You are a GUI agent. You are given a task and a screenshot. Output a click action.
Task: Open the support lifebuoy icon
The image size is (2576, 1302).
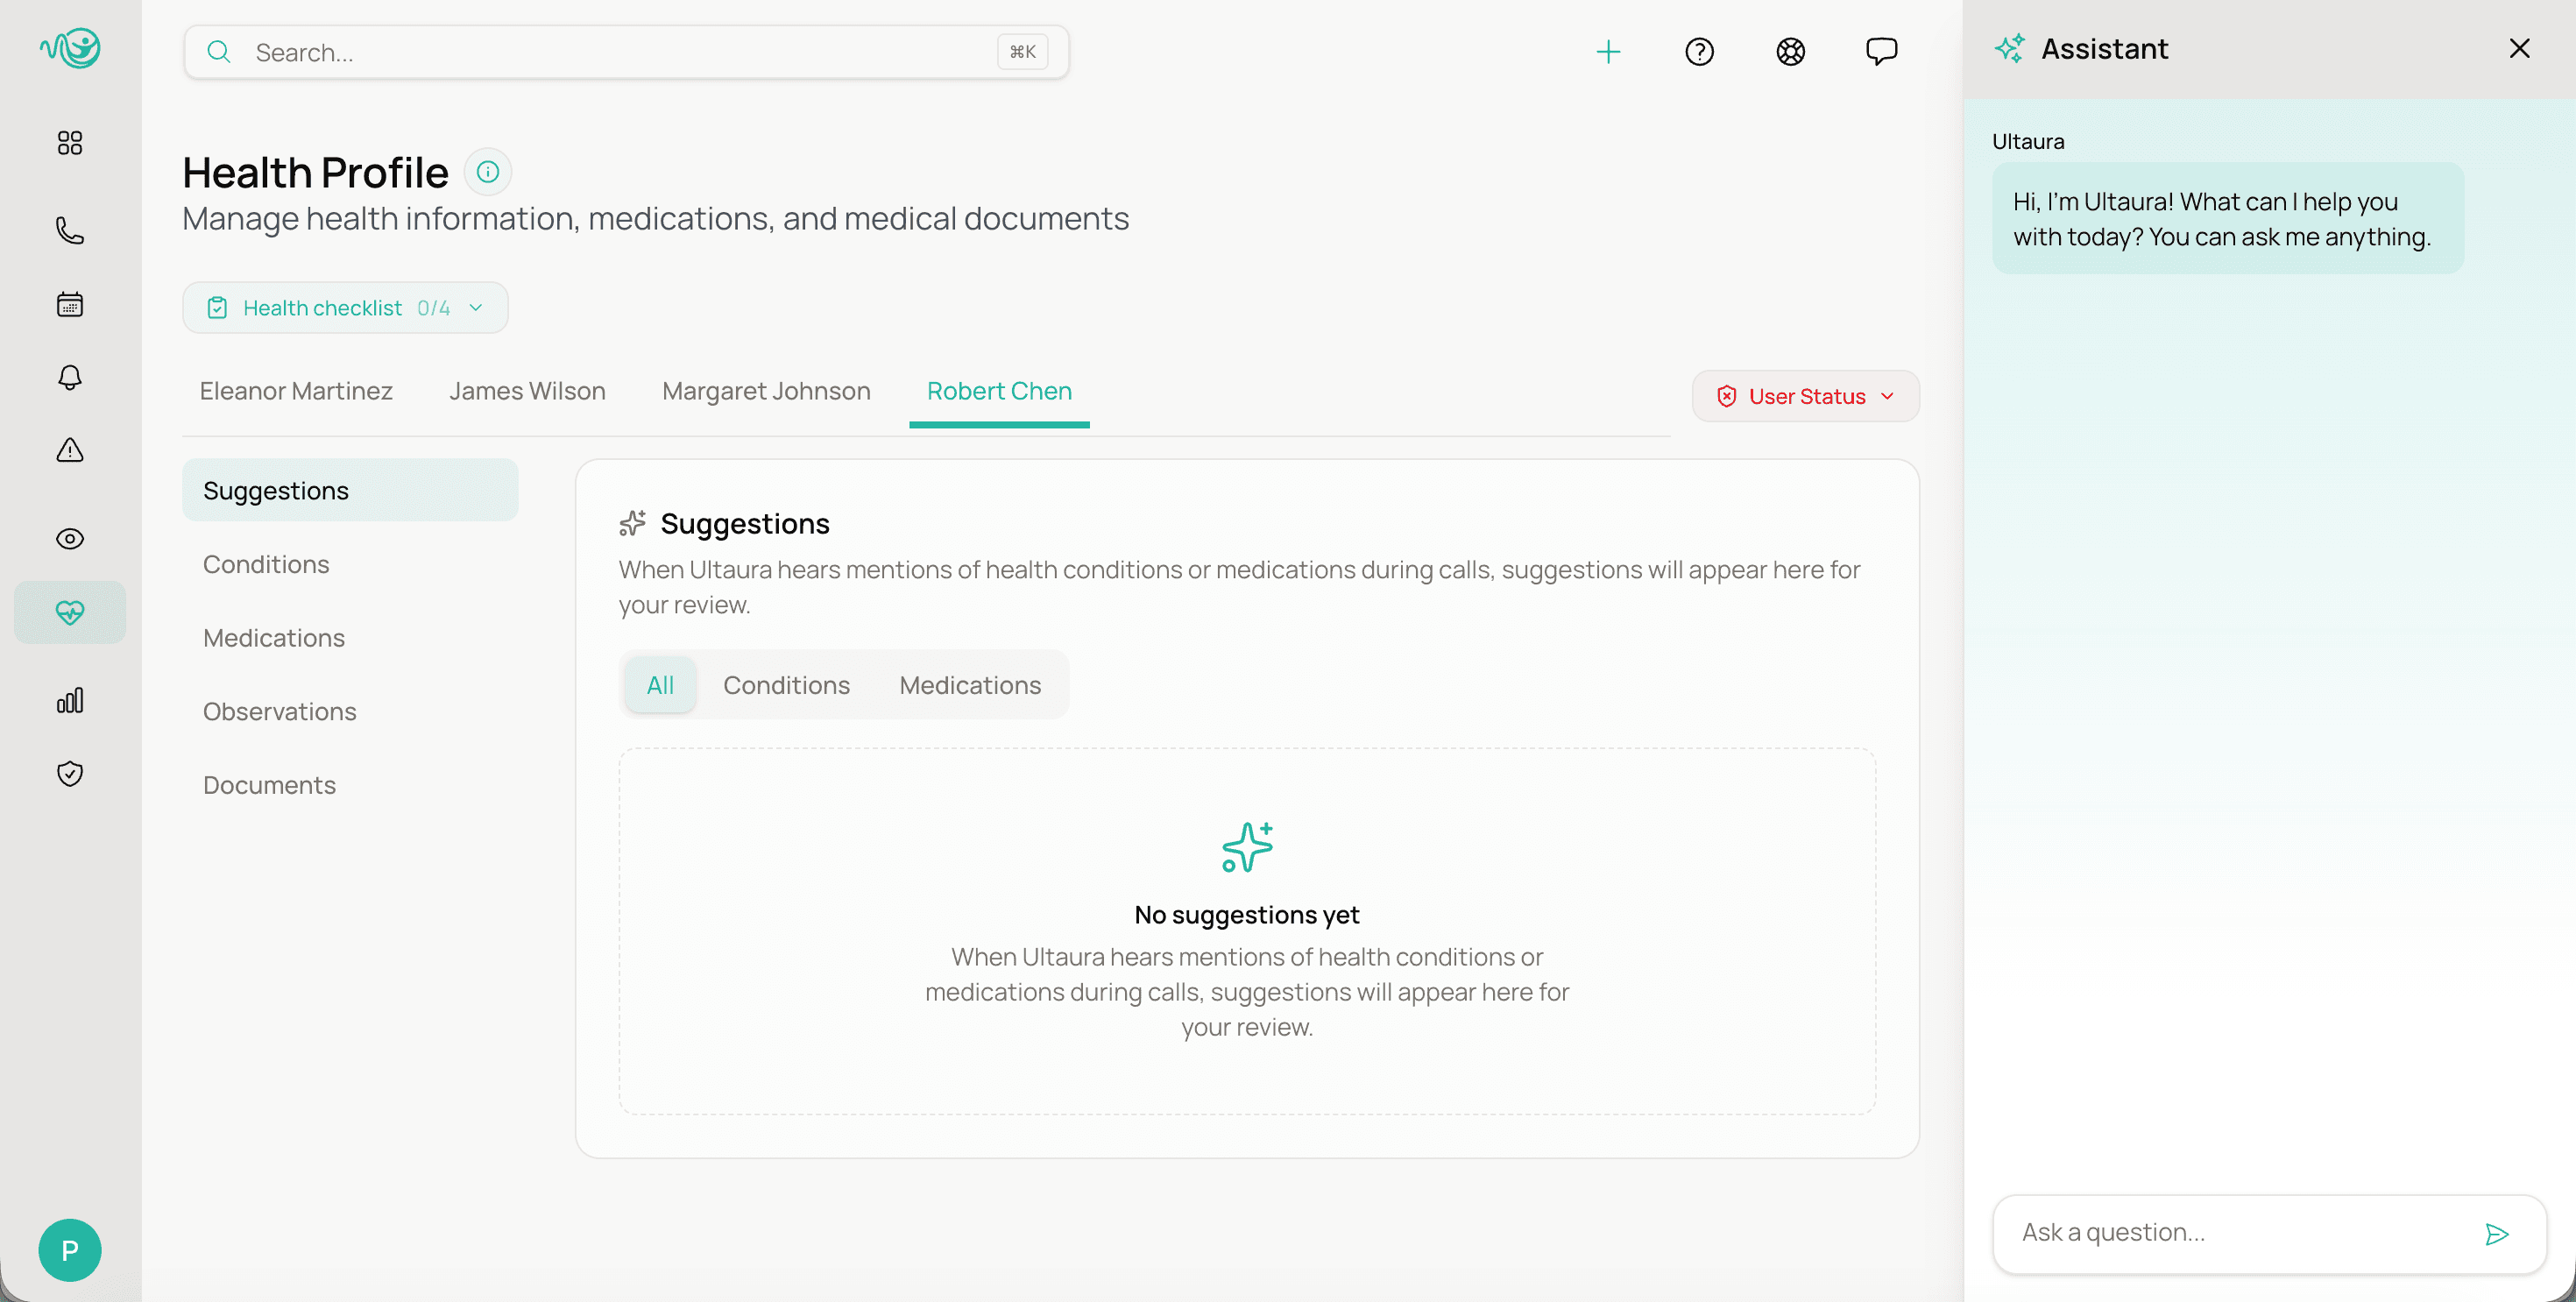(1790, 52)
